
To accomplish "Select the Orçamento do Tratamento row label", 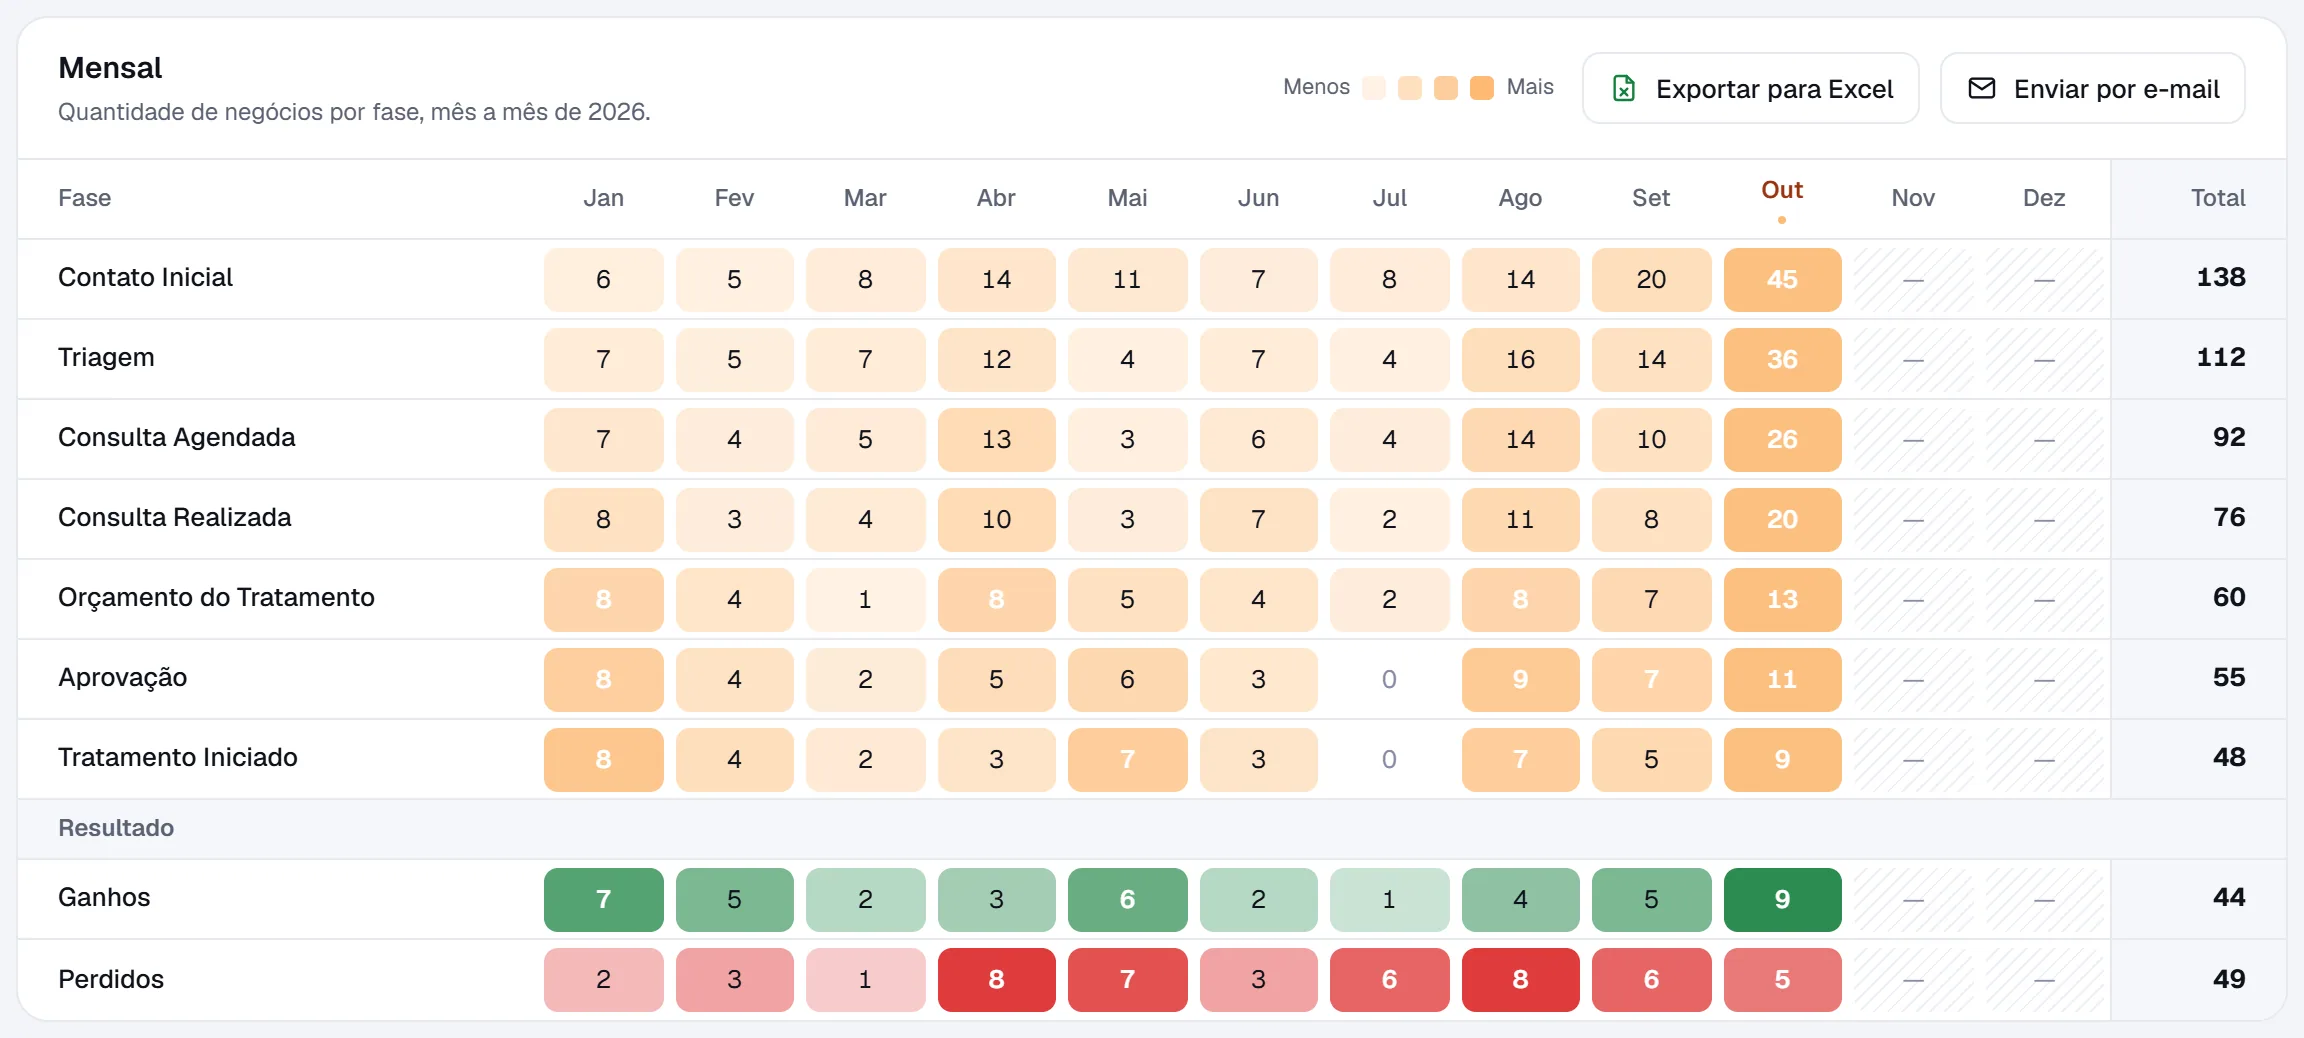I will [216, 597].
